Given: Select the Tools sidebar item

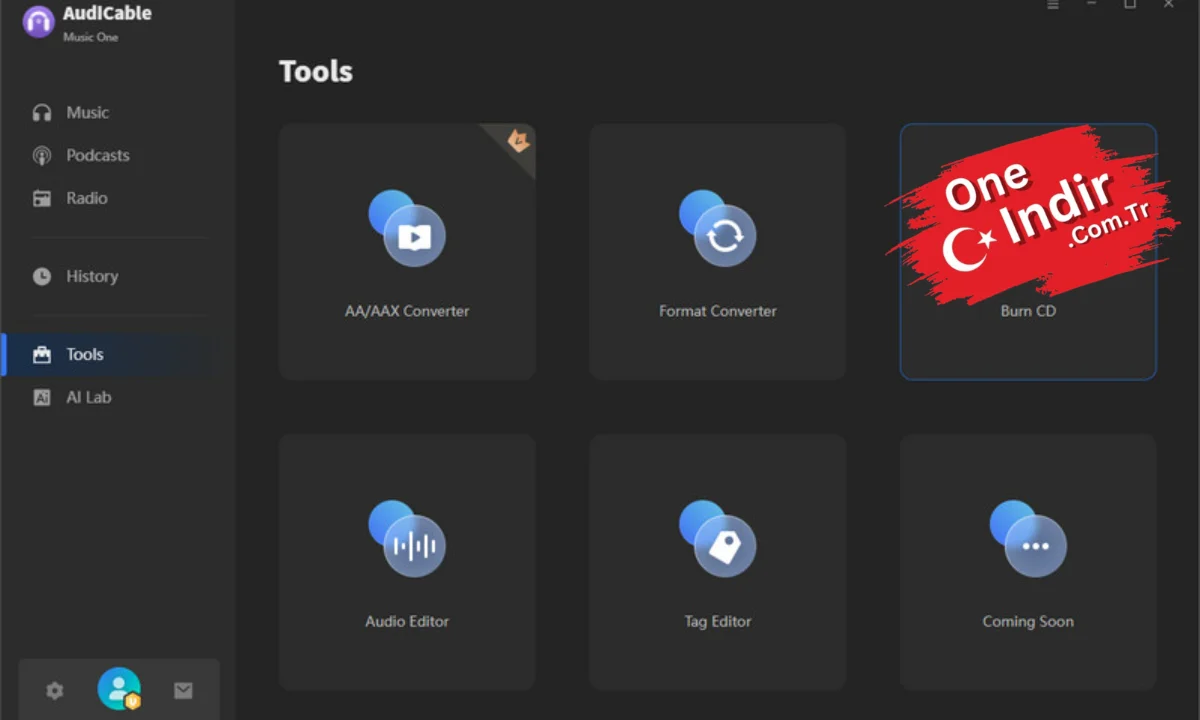Looking at the screenshot, I should point(107,355).
